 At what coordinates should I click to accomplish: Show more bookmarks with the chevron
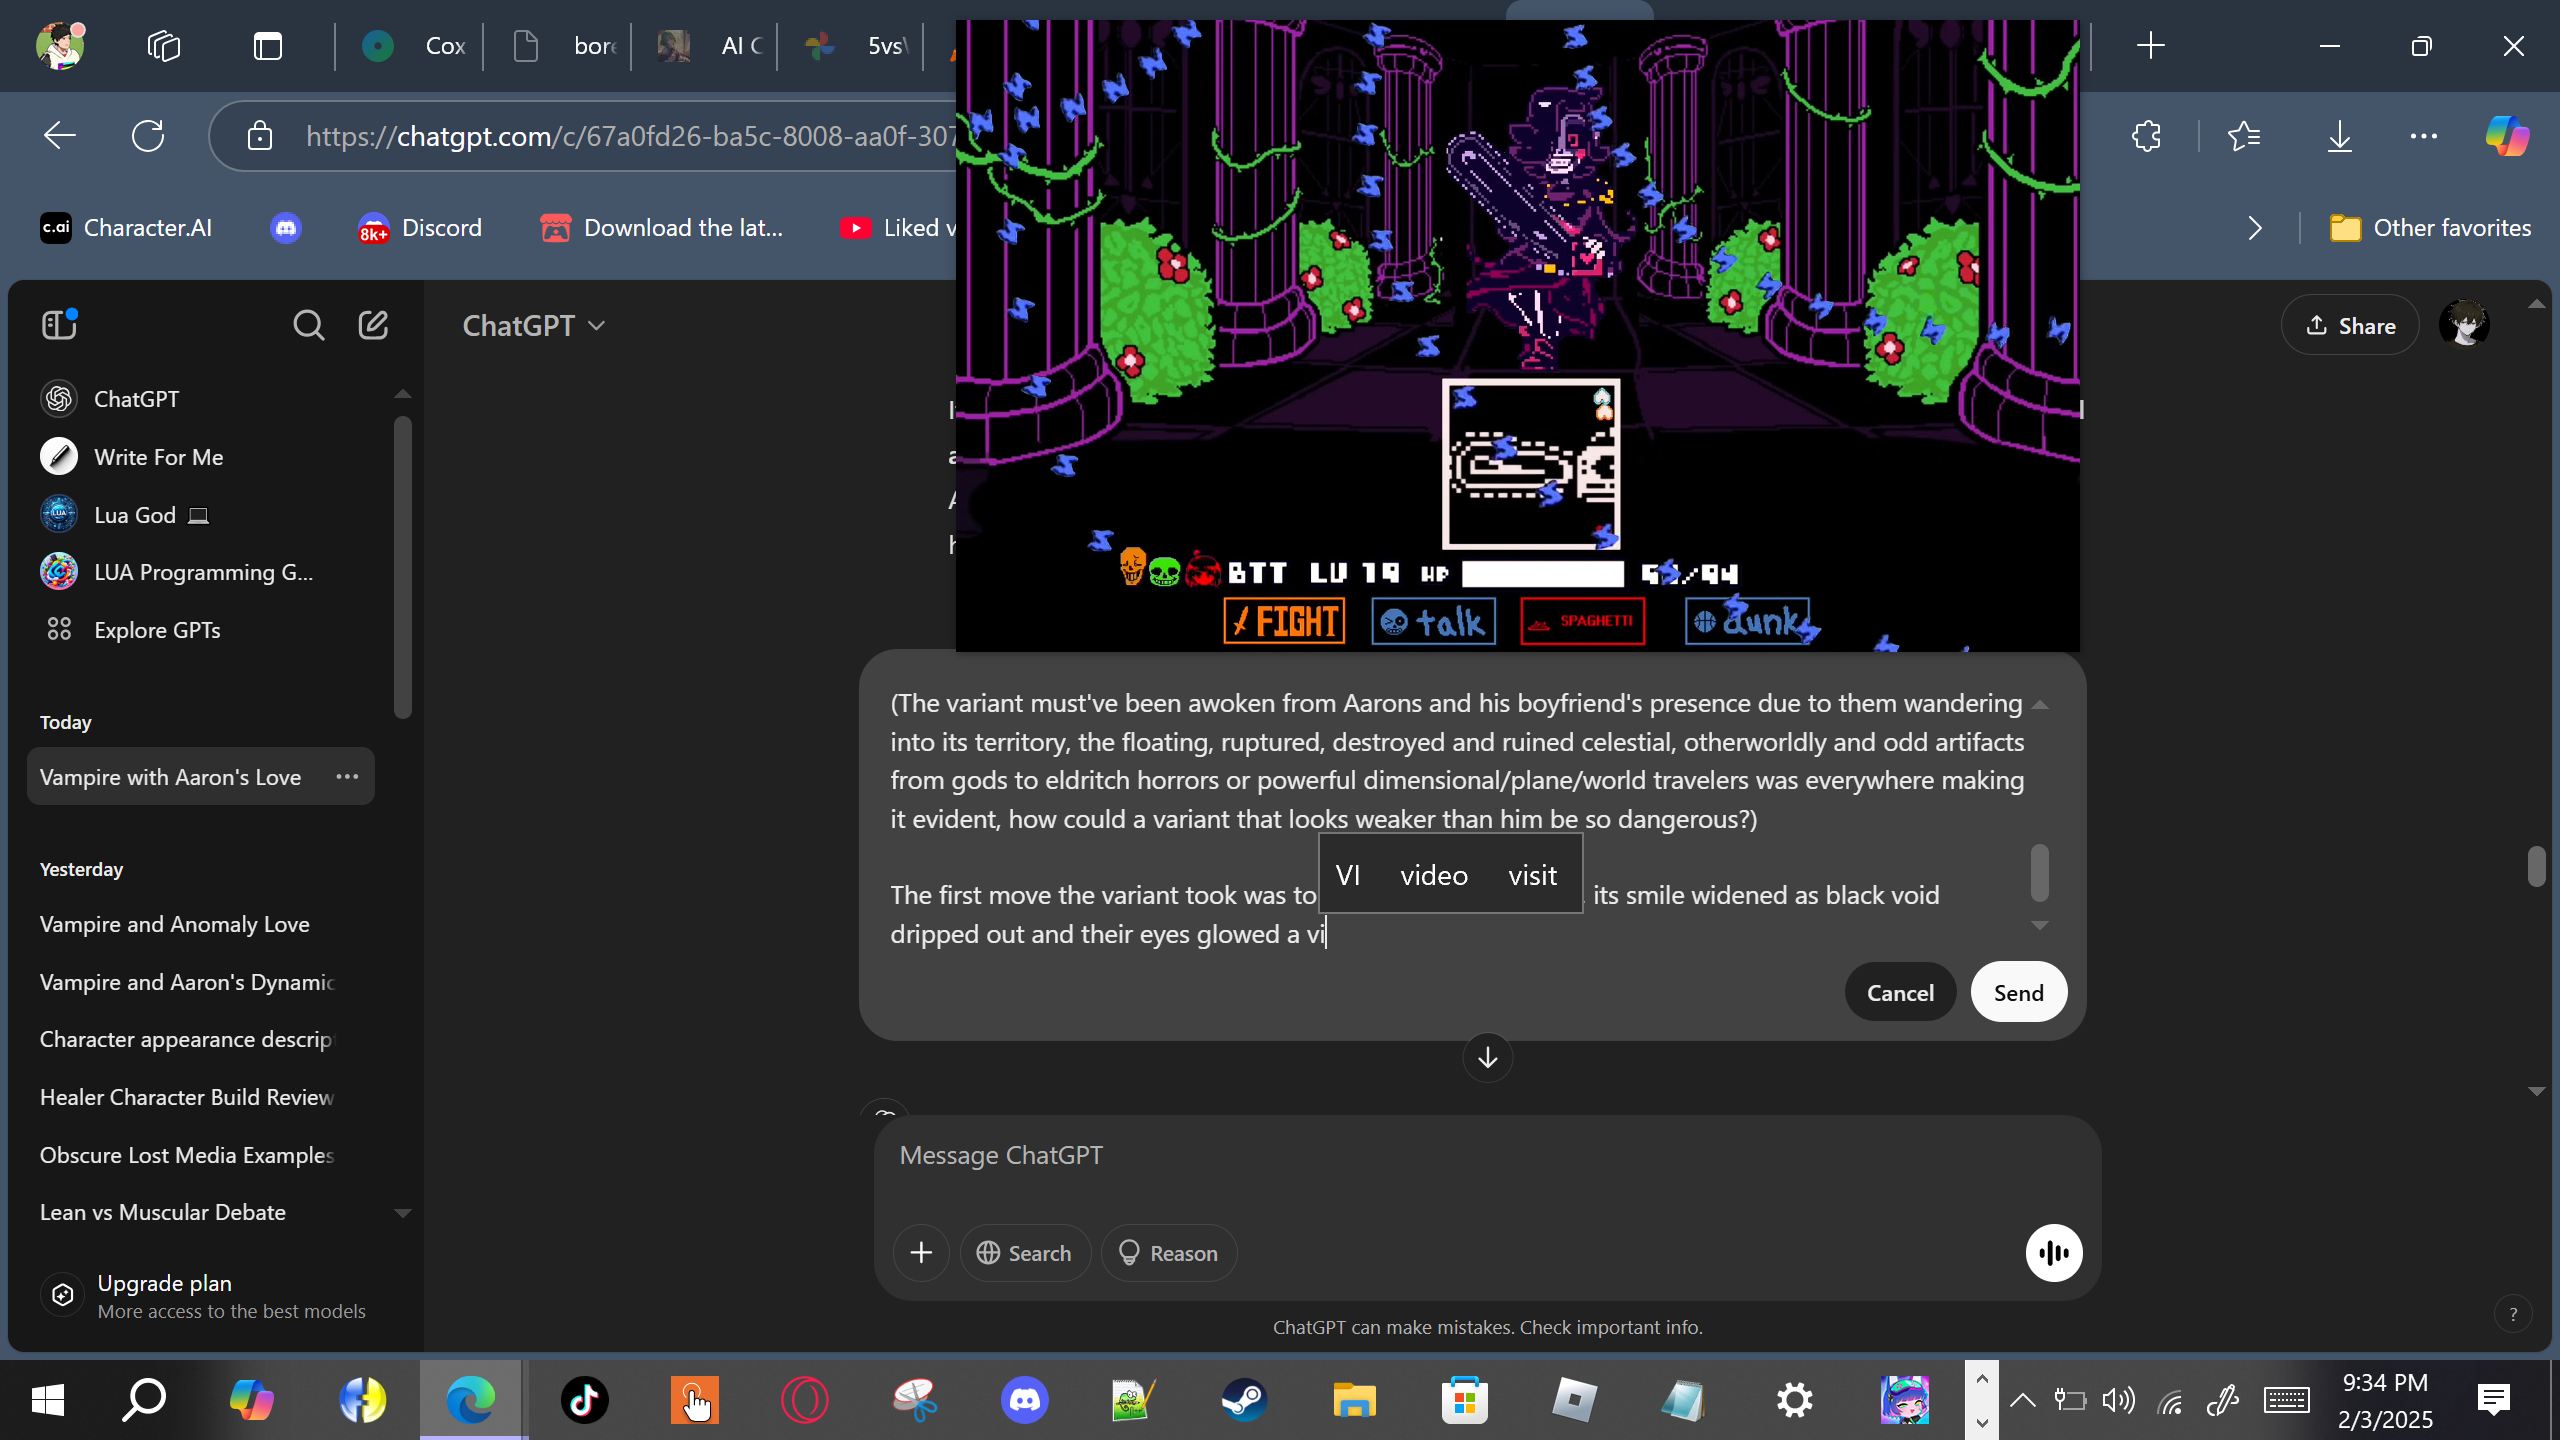coord(2255,228)
